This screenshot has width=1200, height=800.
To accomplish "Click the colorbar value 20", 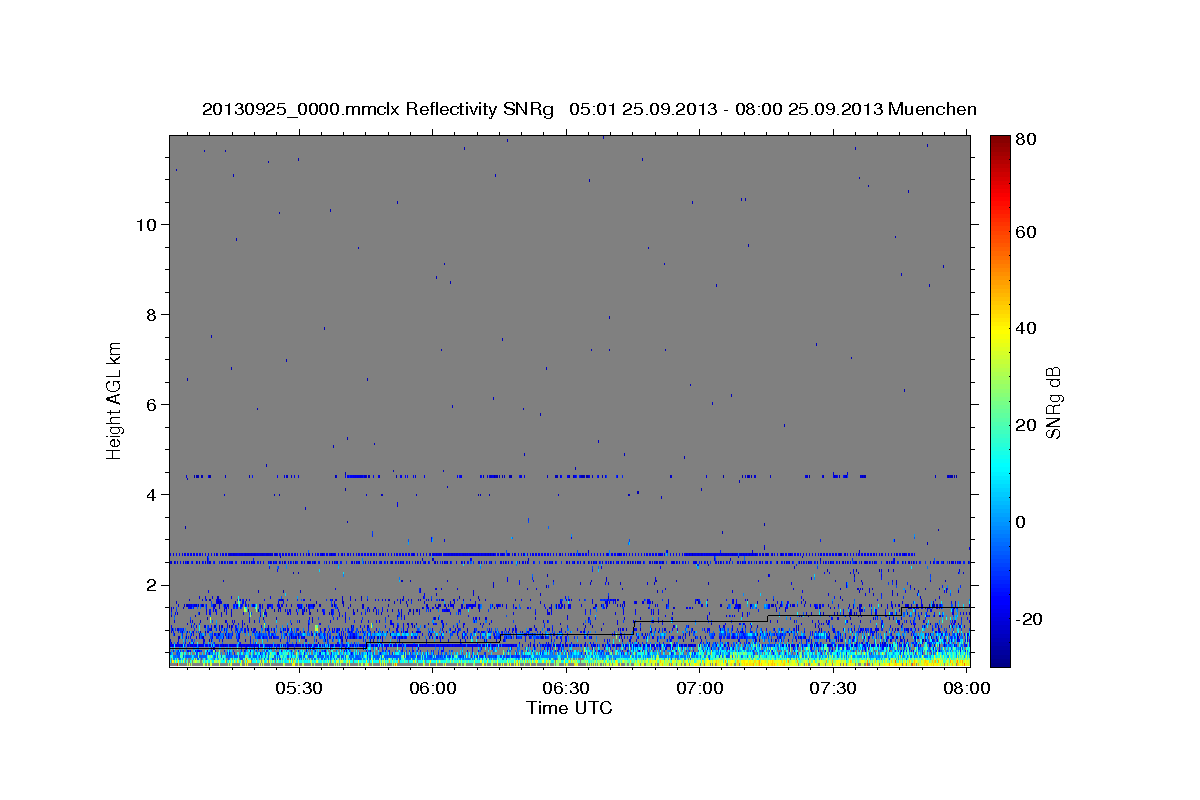I will tap(1028, 425).
